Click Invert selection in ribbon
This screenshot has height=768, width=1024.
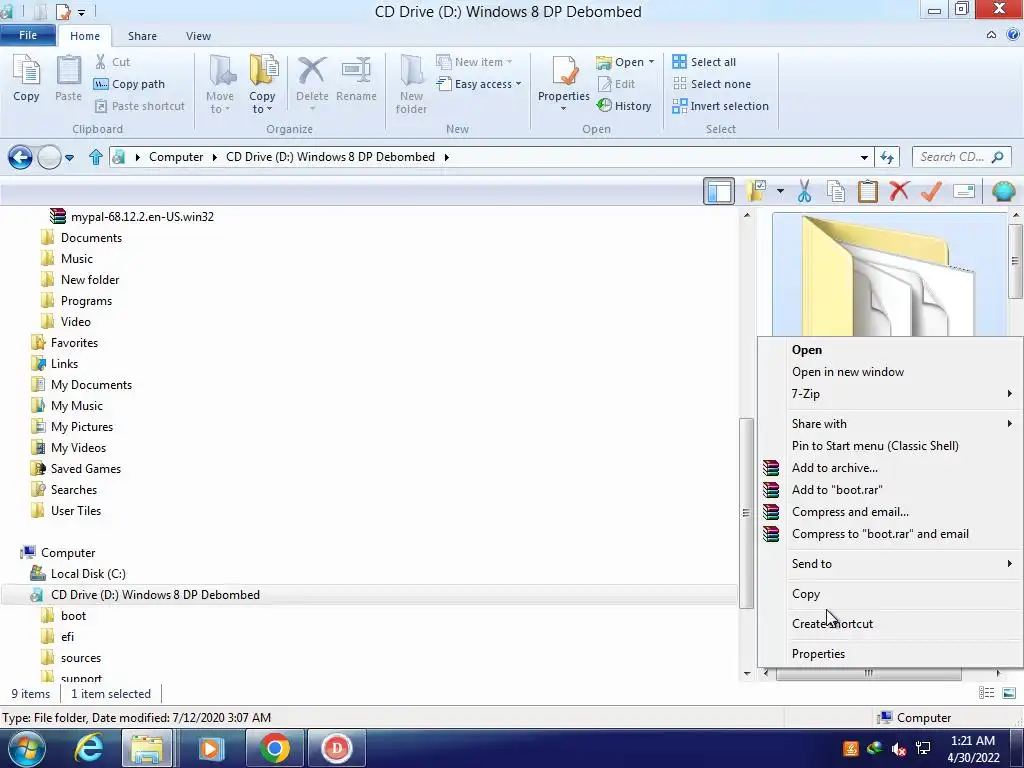(720, 106)
